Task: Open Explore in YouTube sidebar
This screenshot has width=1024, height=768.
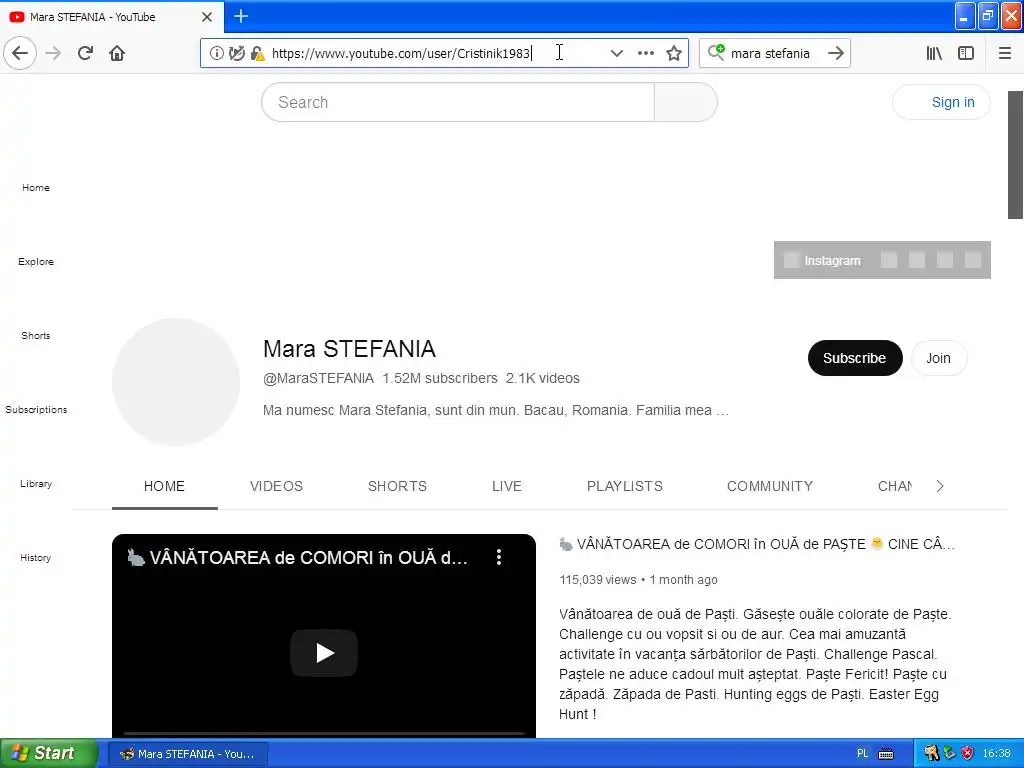Action: coord(36,261)
